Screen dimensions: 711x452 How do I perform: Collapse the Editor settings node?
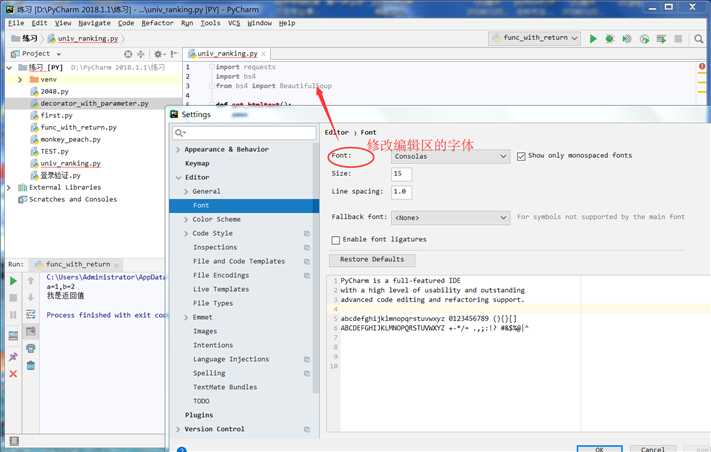tap(178, 178)
